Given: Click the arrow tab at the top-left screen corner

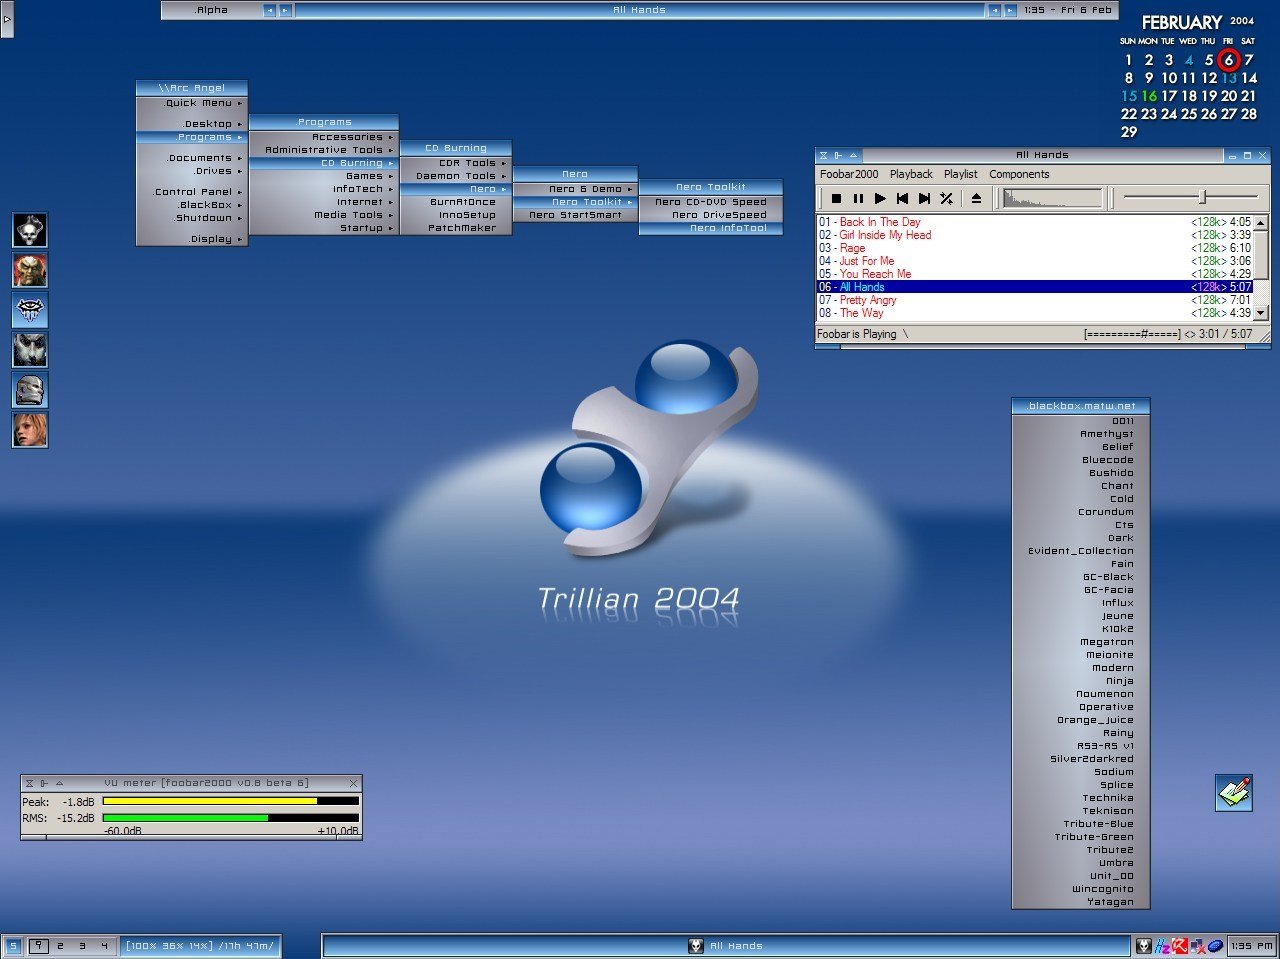Looking at the screenshot, I should (6, 19).
